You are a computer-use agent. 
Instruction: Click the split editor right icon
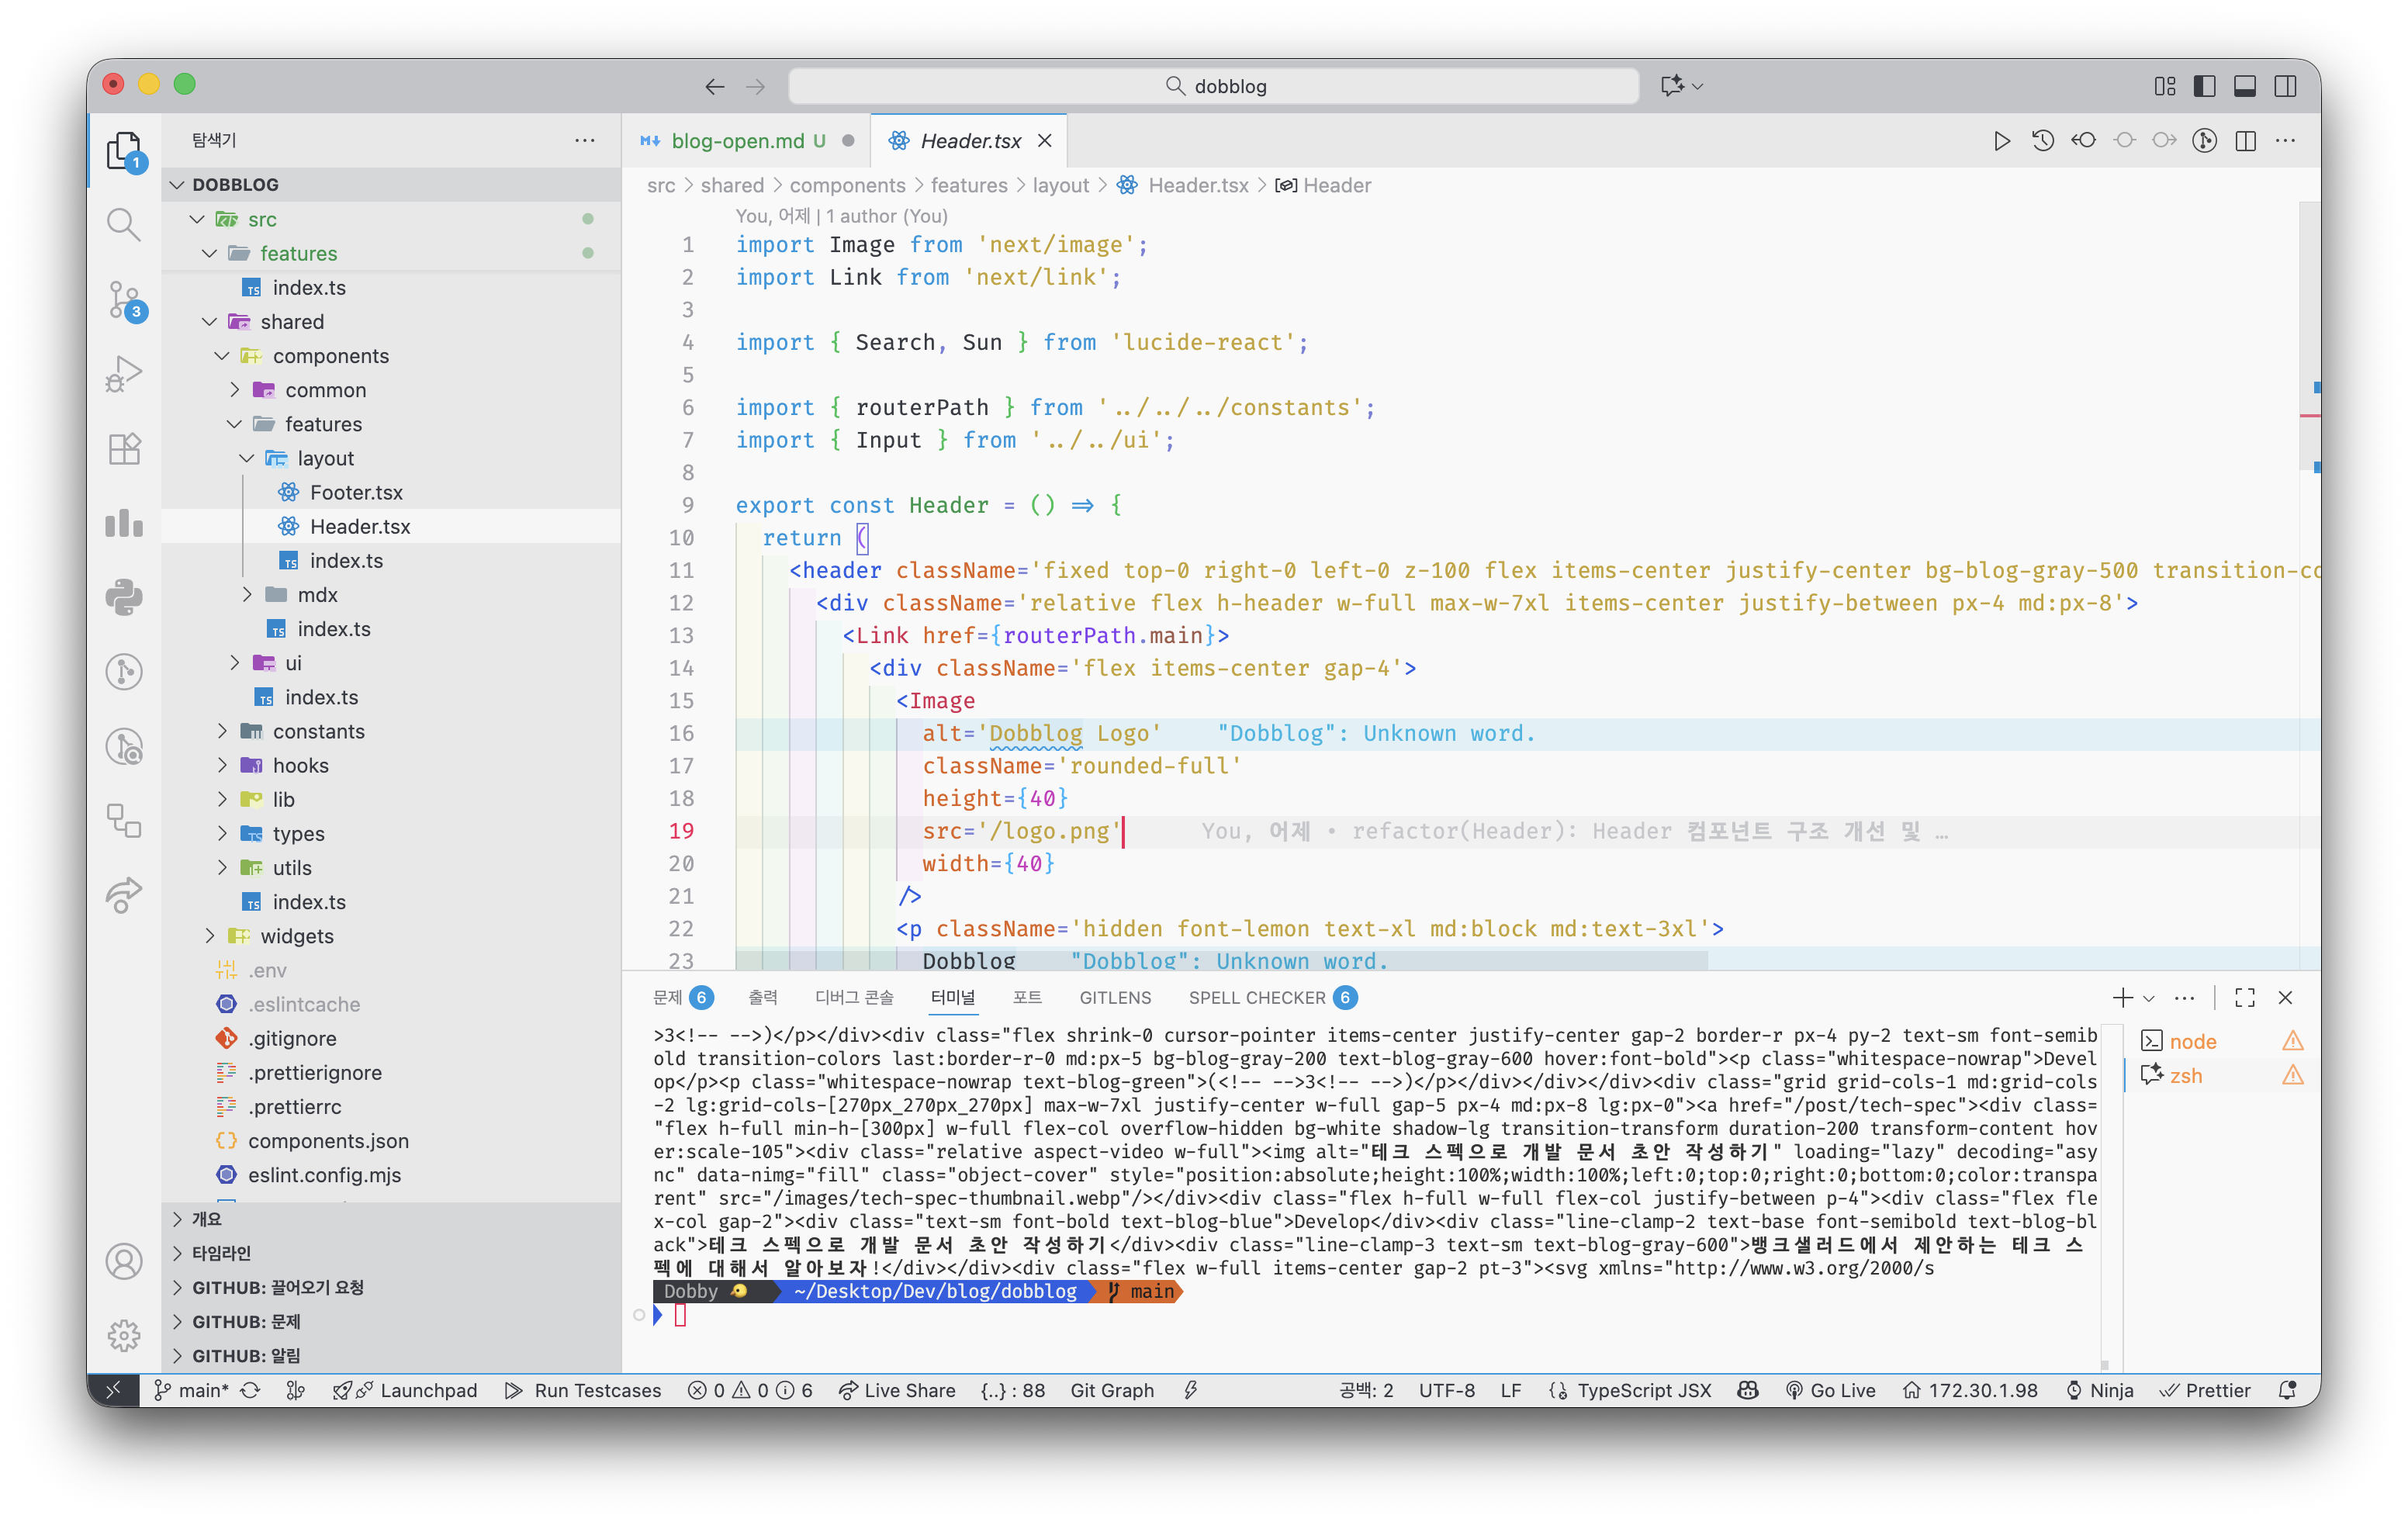click(2245, 141)
